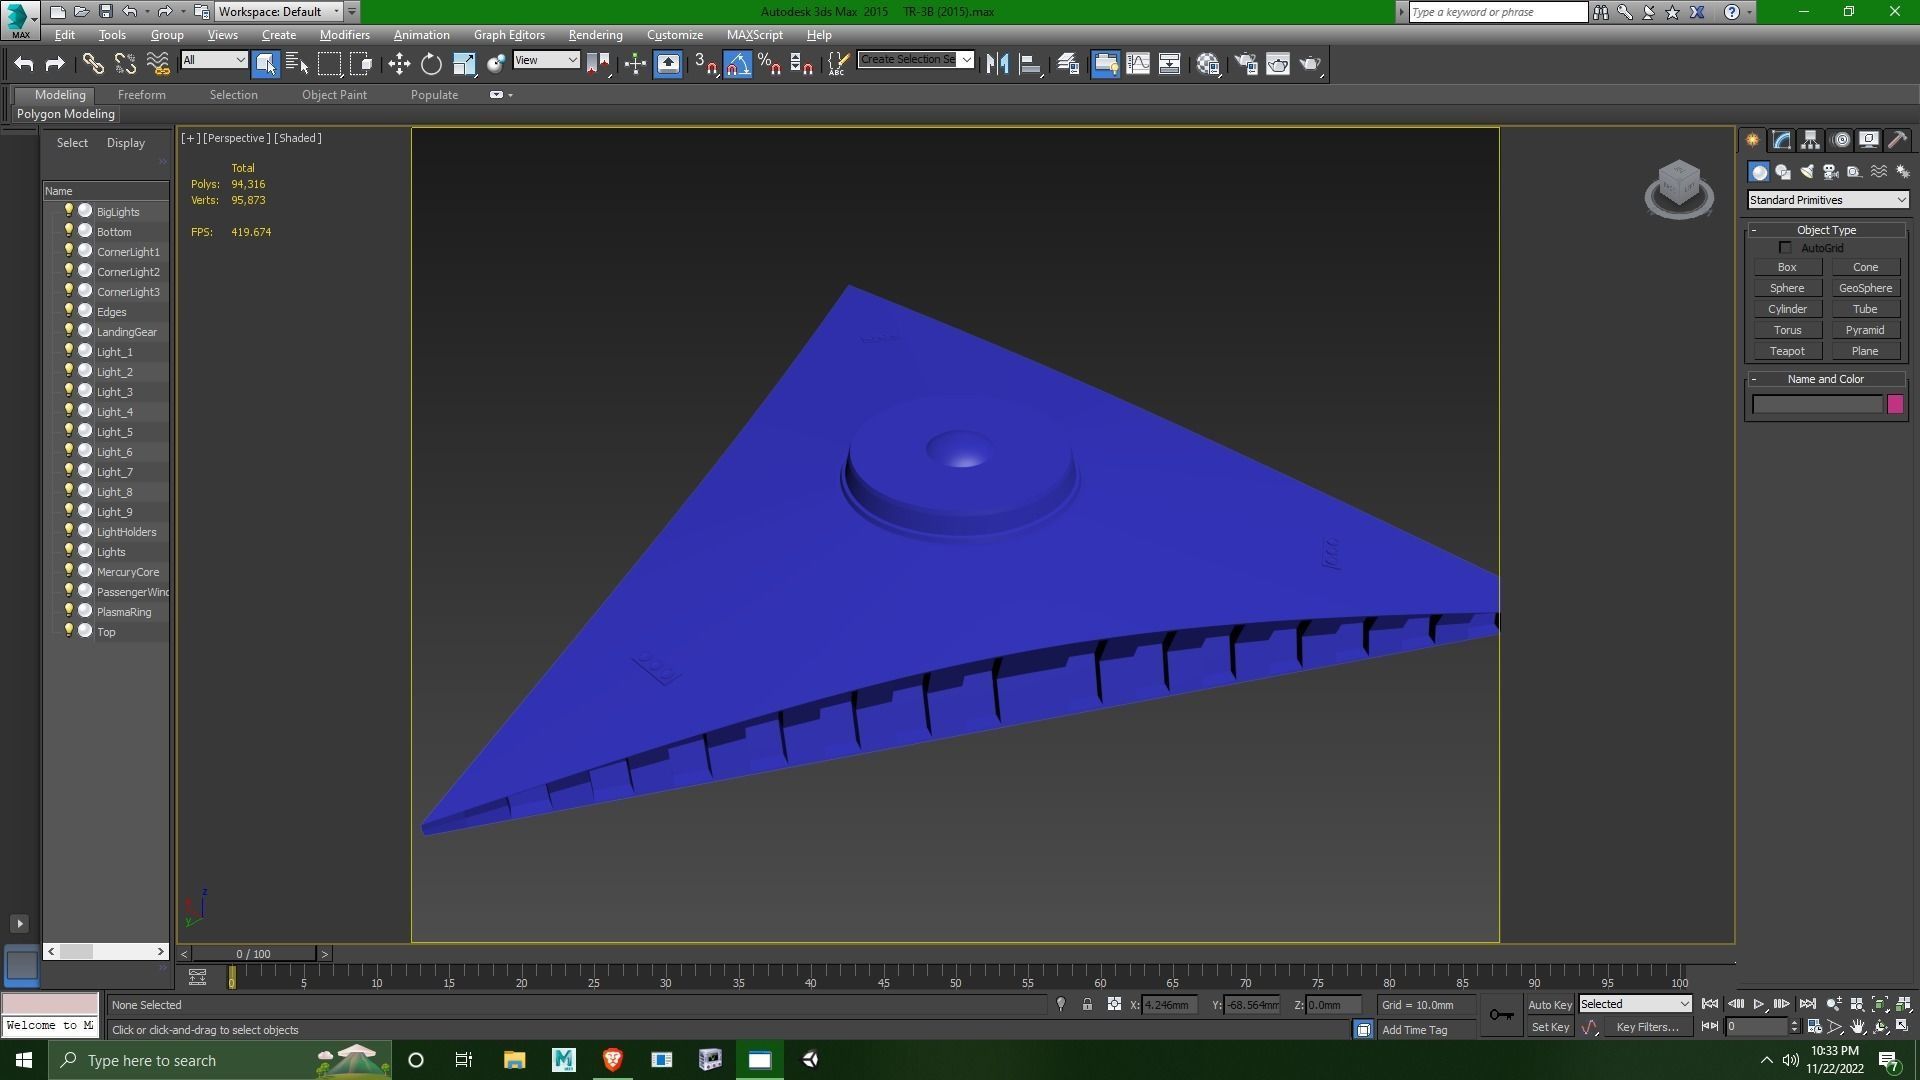Image resolution: width=1920 pixels, height=1080 pixels.
Task: Open the object color swatch
Action: [1896, 404]
